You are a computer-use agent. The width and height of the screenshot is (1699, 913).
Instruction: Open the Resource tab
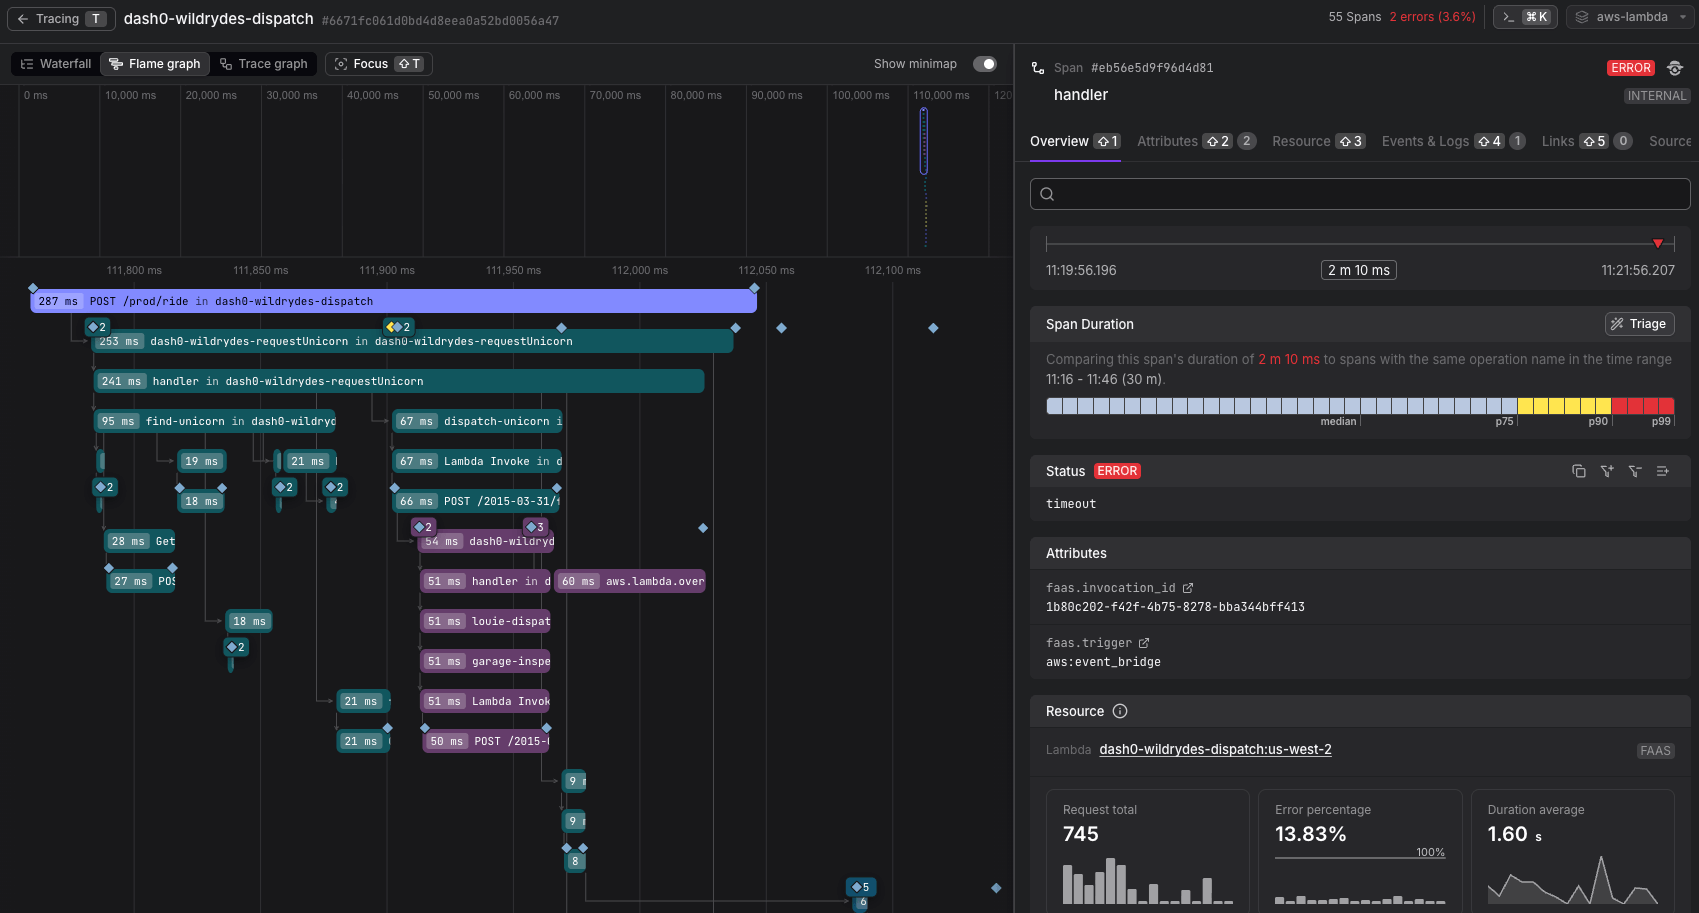coord(1318,141)
